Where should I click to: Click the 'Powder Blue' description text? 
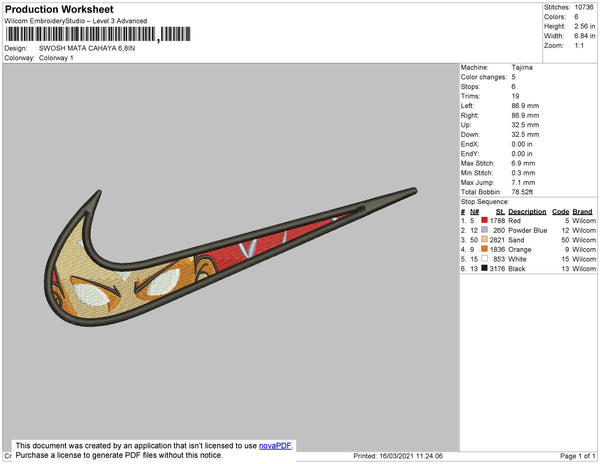coord(528,230)
